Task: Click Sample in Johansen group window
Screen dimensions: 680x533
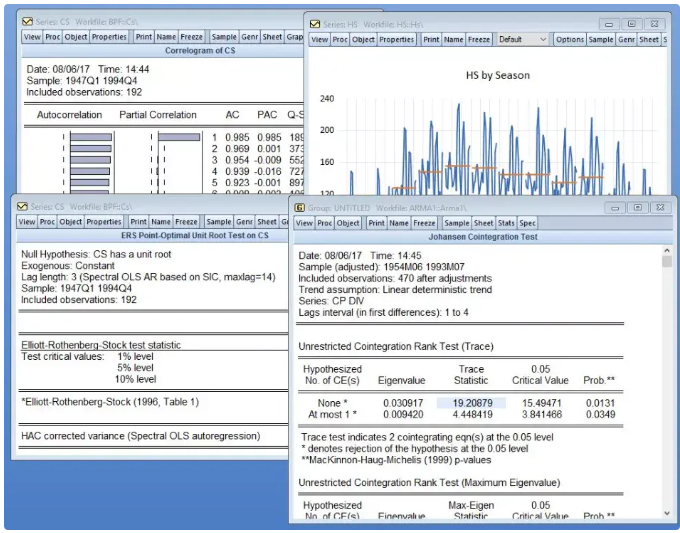Action: [457, 223]
